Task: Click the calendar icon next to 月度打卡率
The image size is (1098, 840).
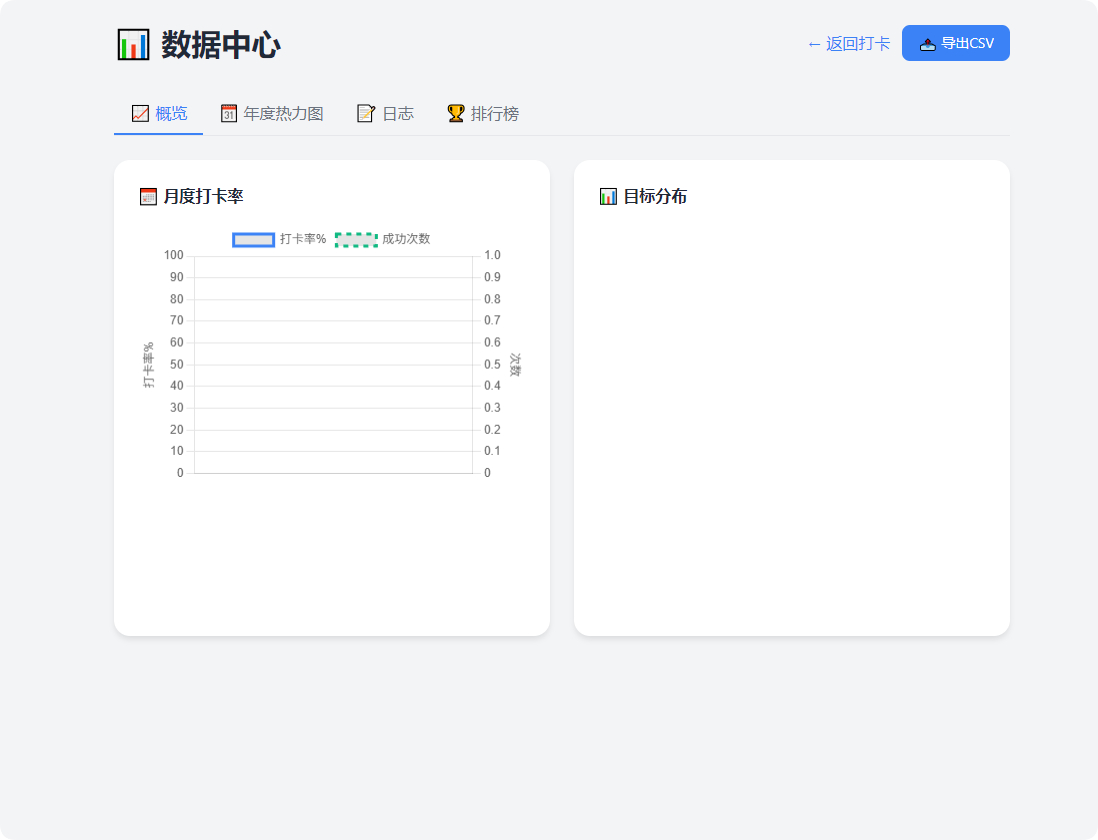Action: 148,197
